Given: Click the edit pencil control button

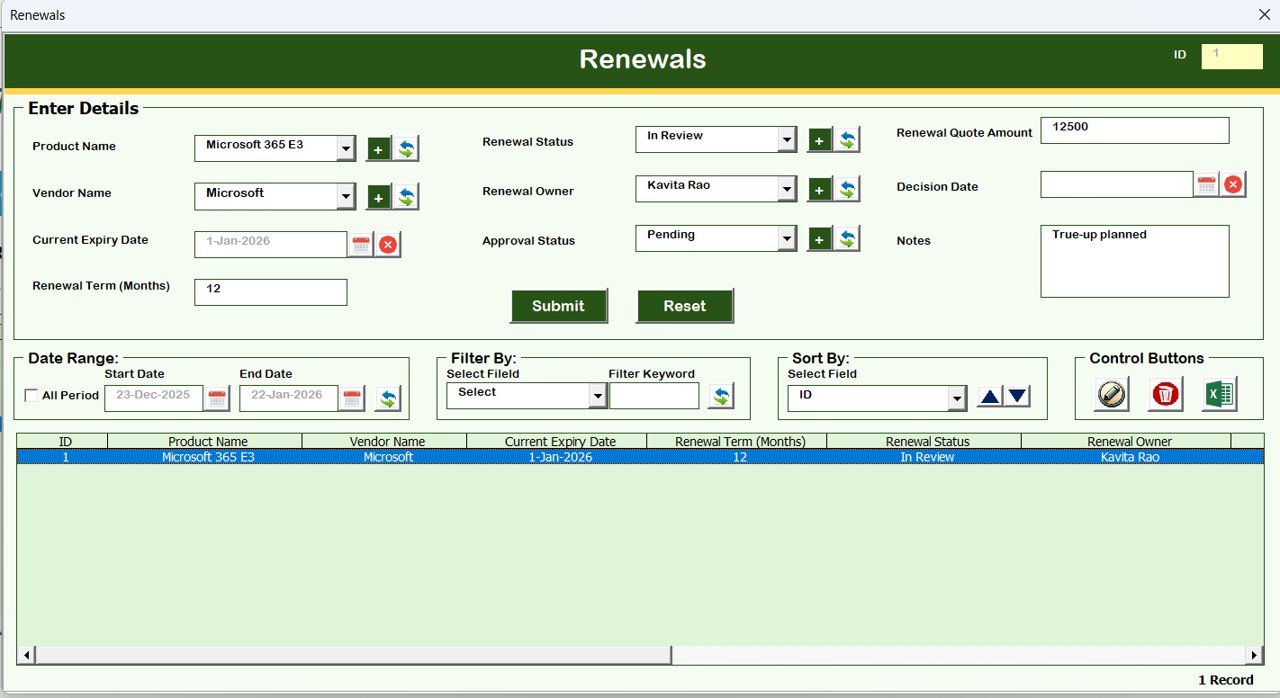Looking at the screenshot, I should click(x=1110, y=394).
